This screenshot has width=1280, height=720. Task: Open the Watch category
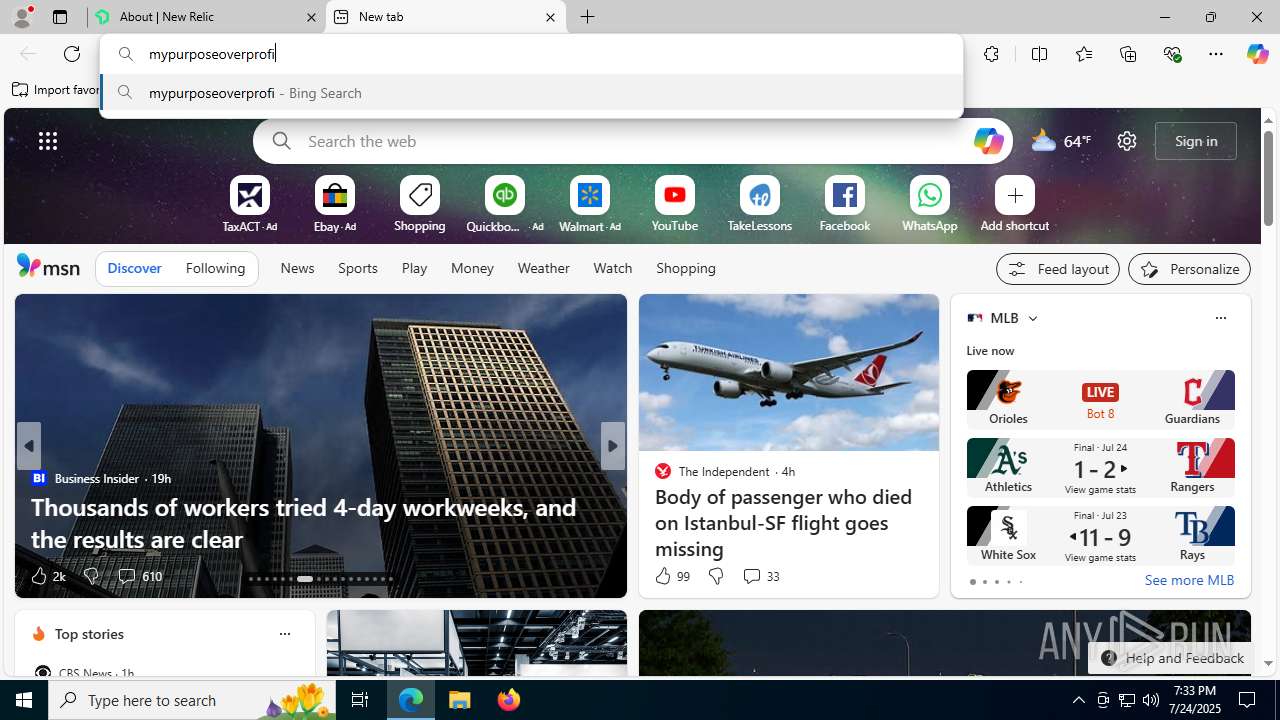[612, 268]
